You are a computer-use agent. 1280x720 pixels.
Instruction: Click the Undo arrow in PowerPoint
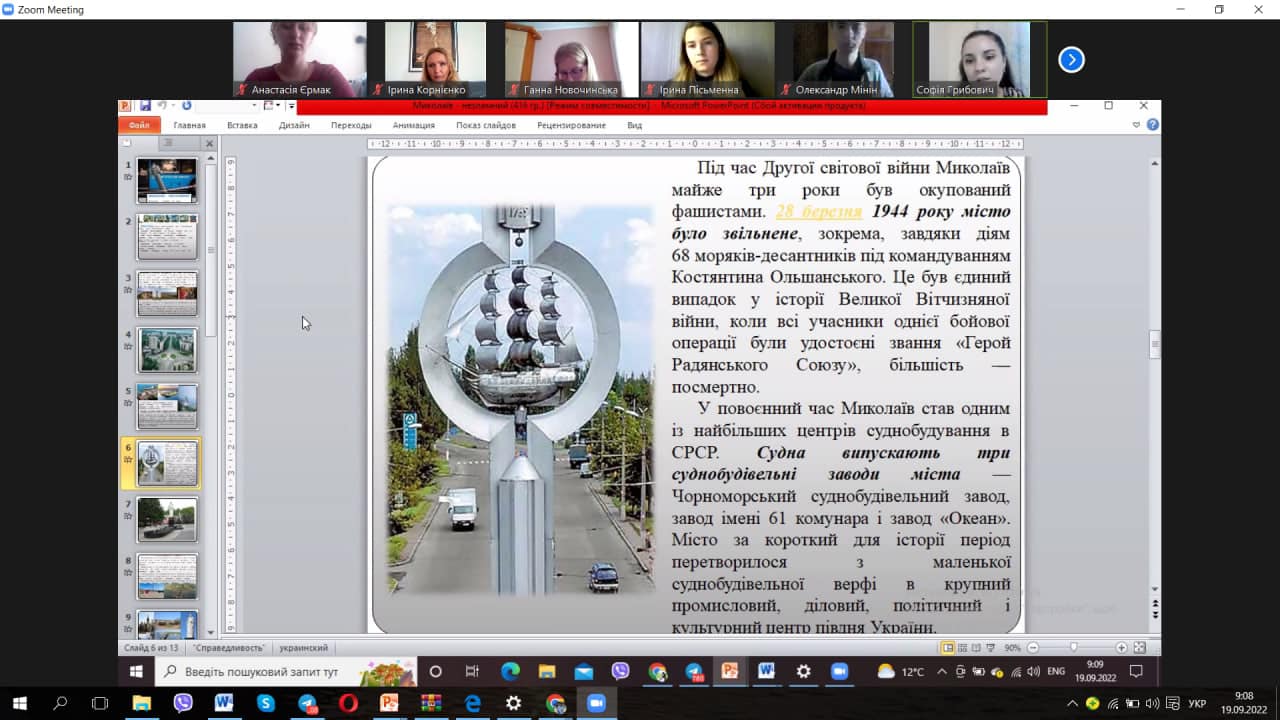(162, 106)
